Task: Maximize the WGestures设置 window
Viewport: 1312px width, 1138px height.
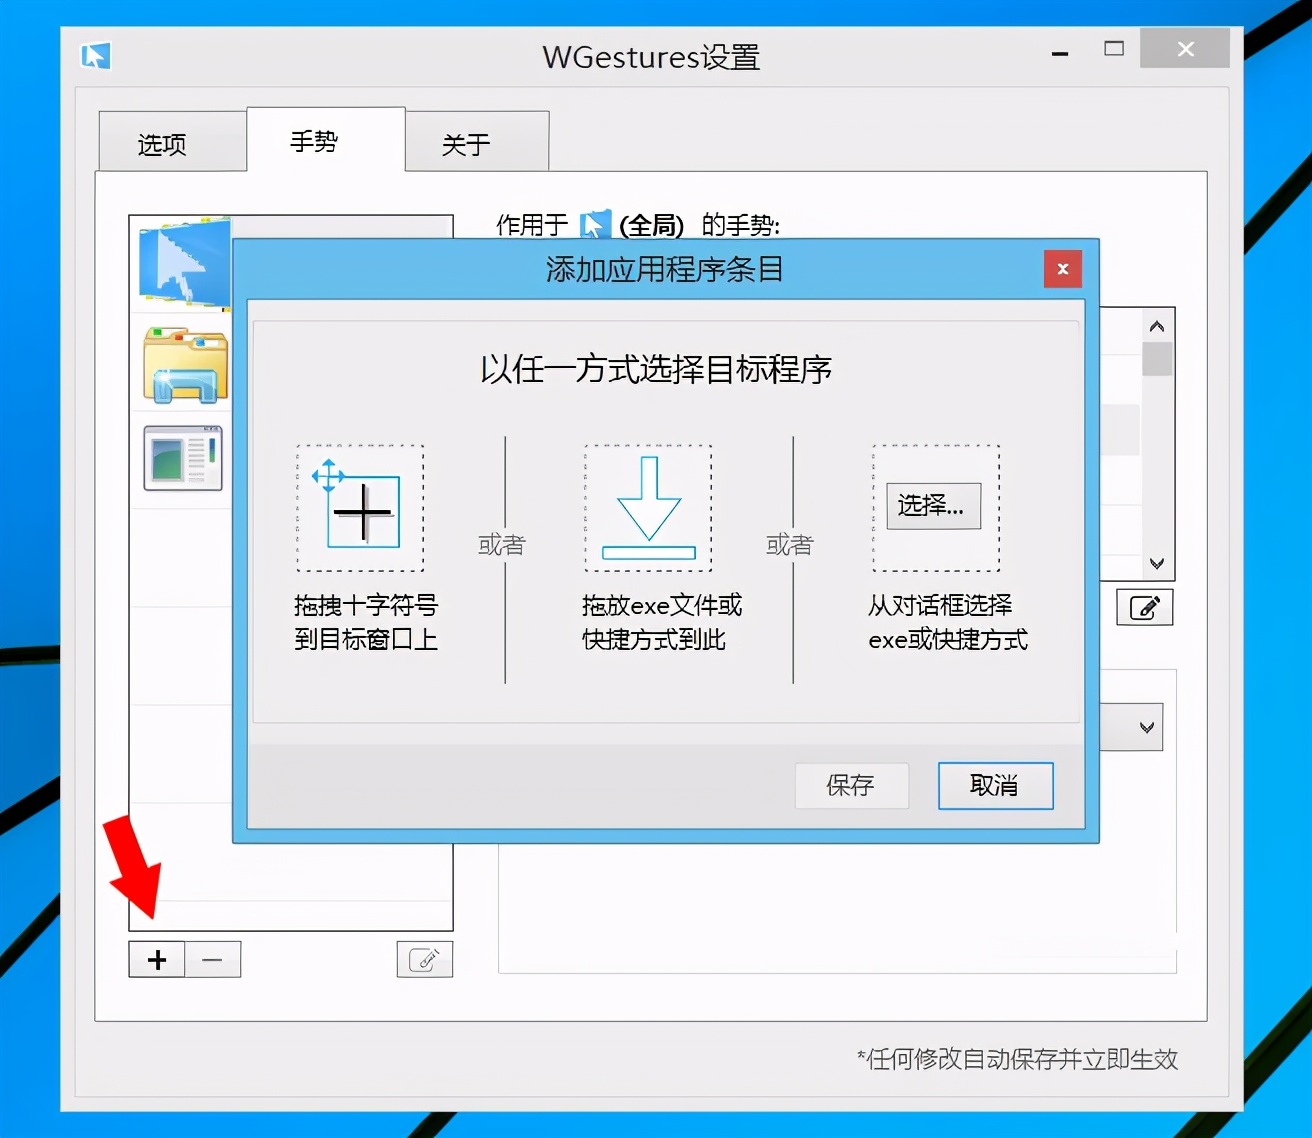Action: point(1114,49)
